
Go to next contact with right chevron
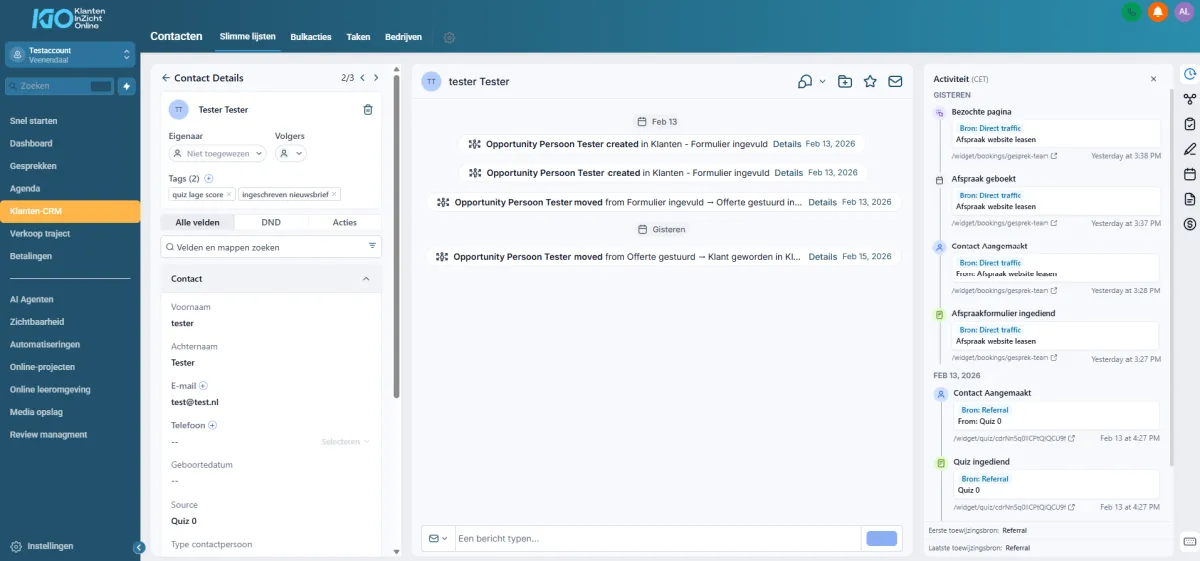[376, 78]
